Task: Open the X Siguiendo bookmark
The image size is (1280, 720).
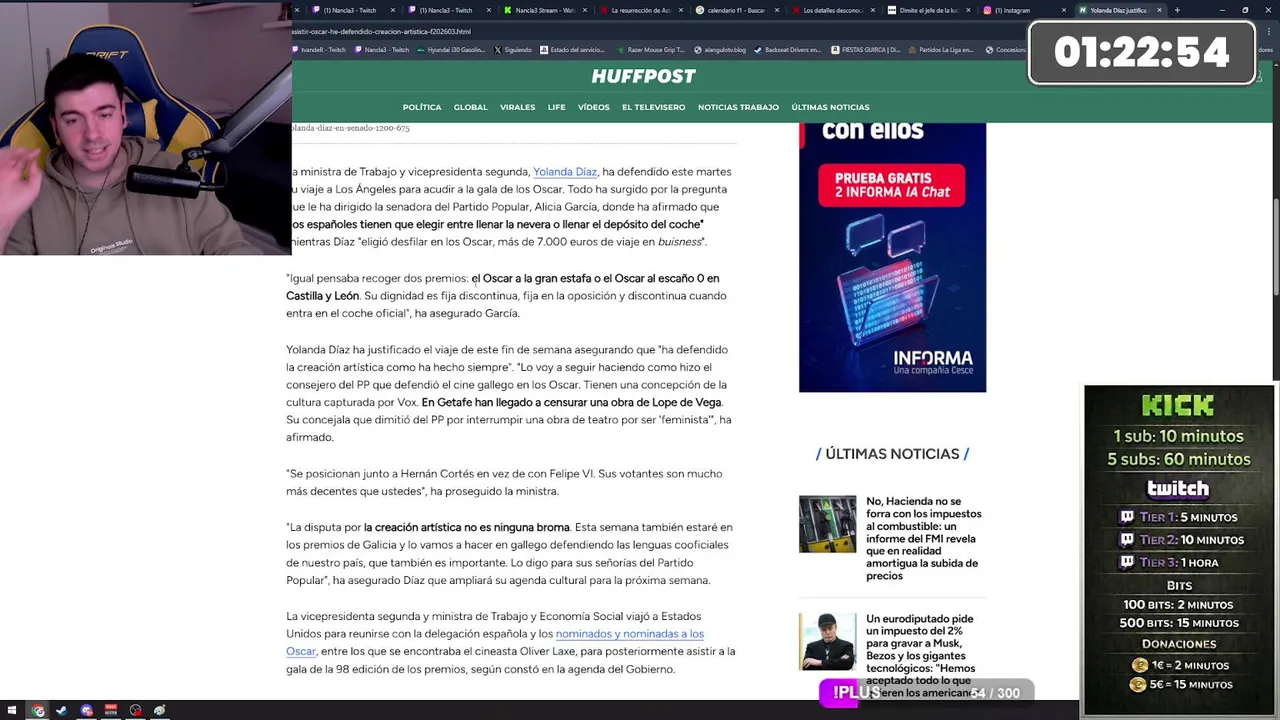Action: [x=514, y=49]
